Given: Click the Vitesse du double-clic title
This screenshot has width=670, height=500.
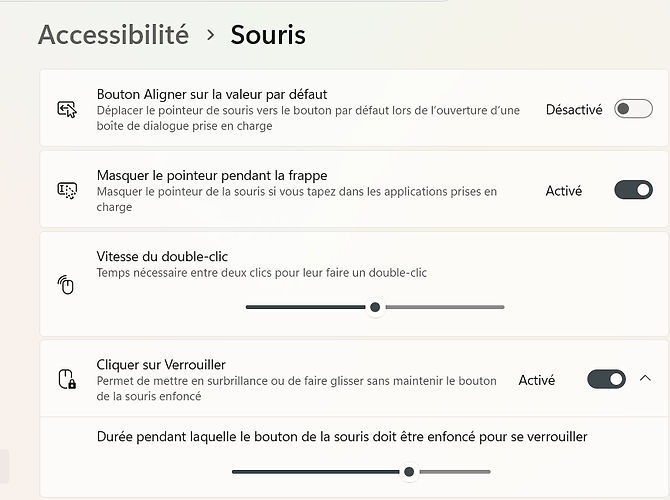Looking at the screenshot, I should 162,256.
